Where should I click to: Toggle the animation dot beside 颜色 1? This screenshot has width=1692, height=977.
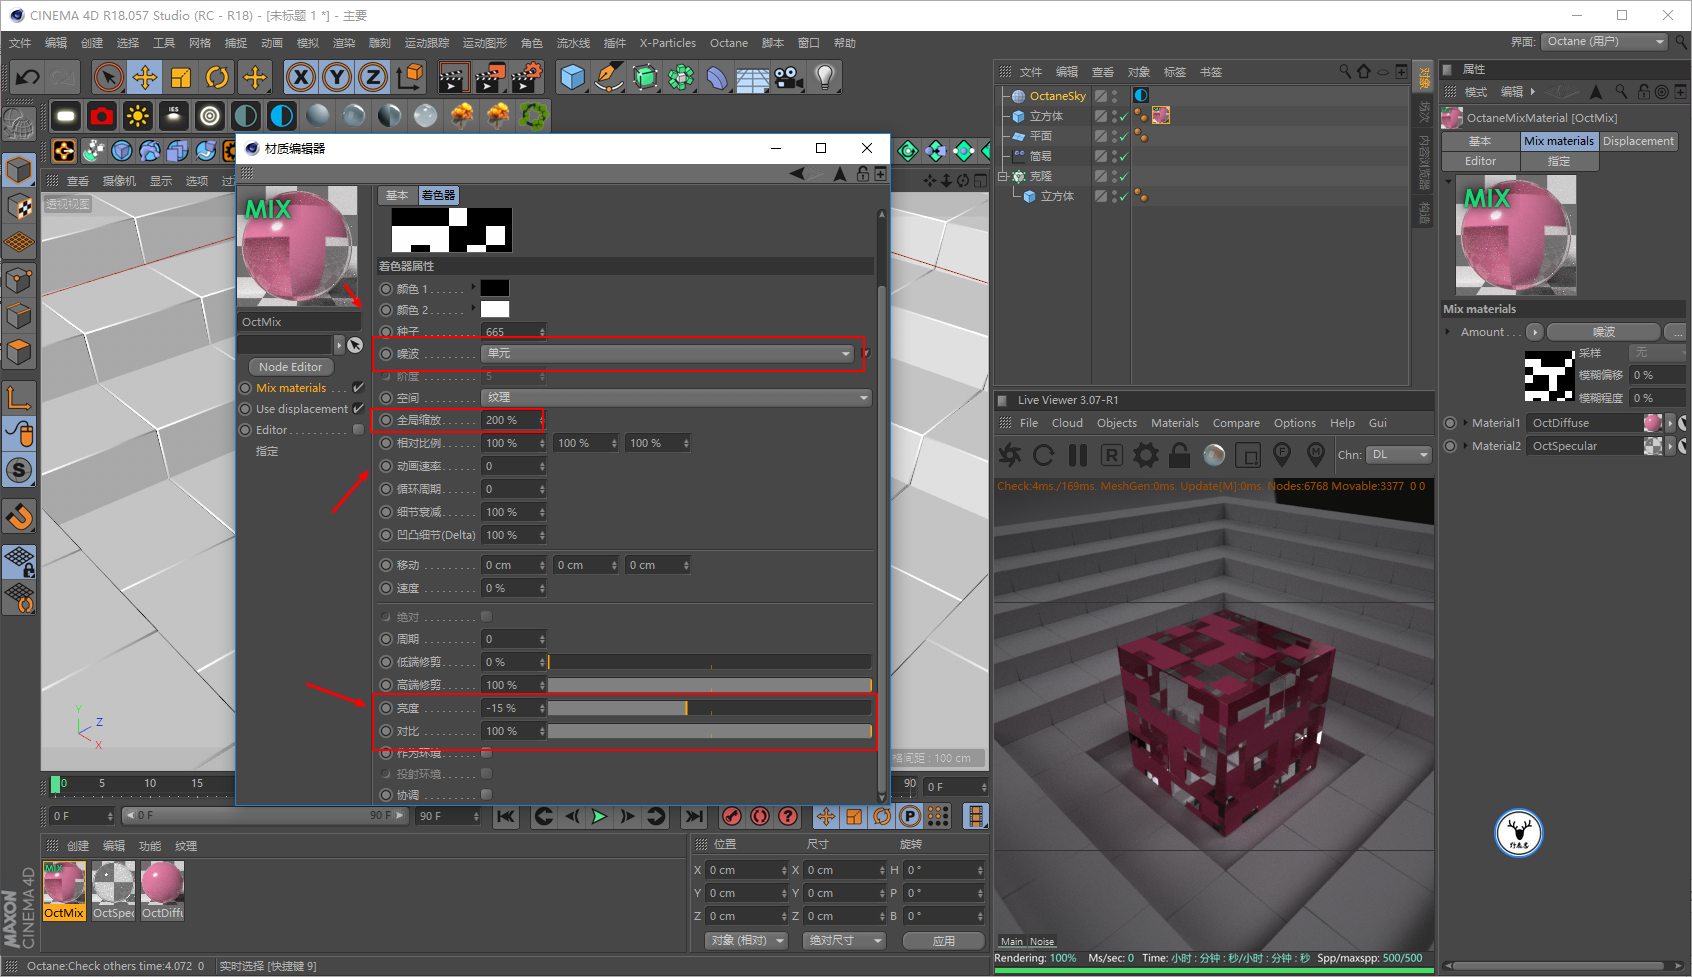pyautogui.click(x=386, y=289)
